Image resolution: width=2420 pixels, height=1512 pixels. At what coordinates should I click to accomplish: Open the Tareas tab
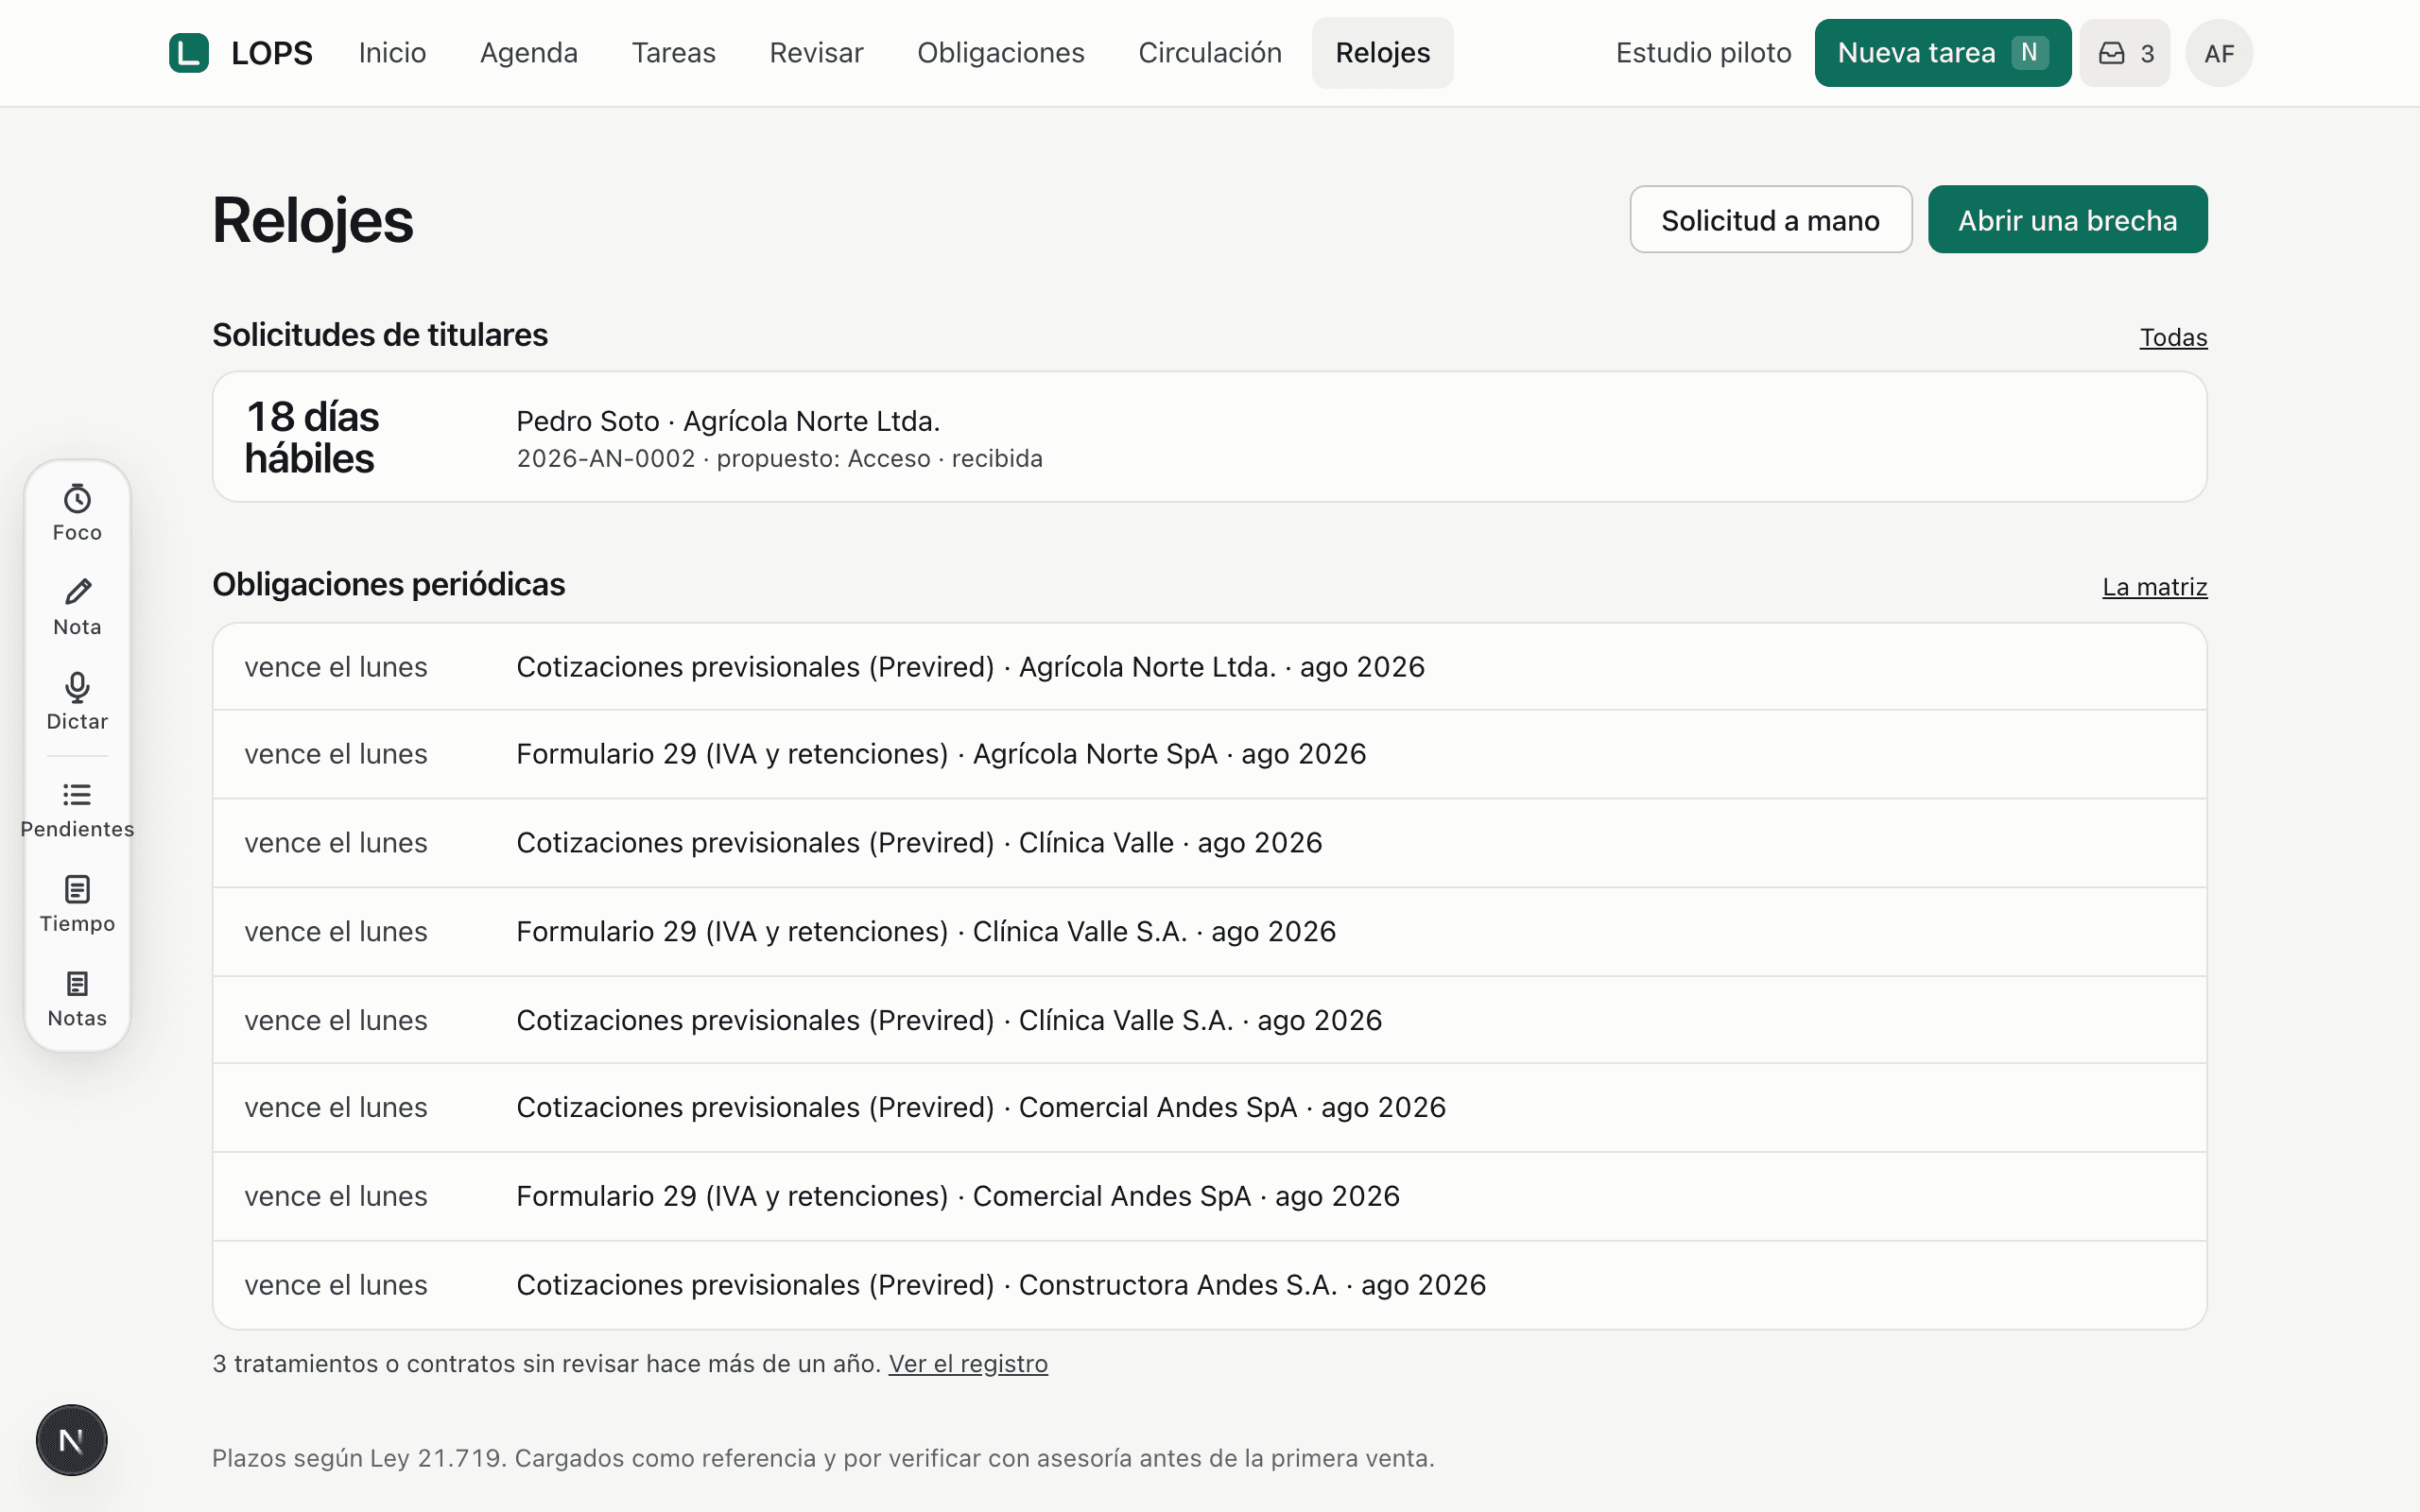(x=674, y=53)
